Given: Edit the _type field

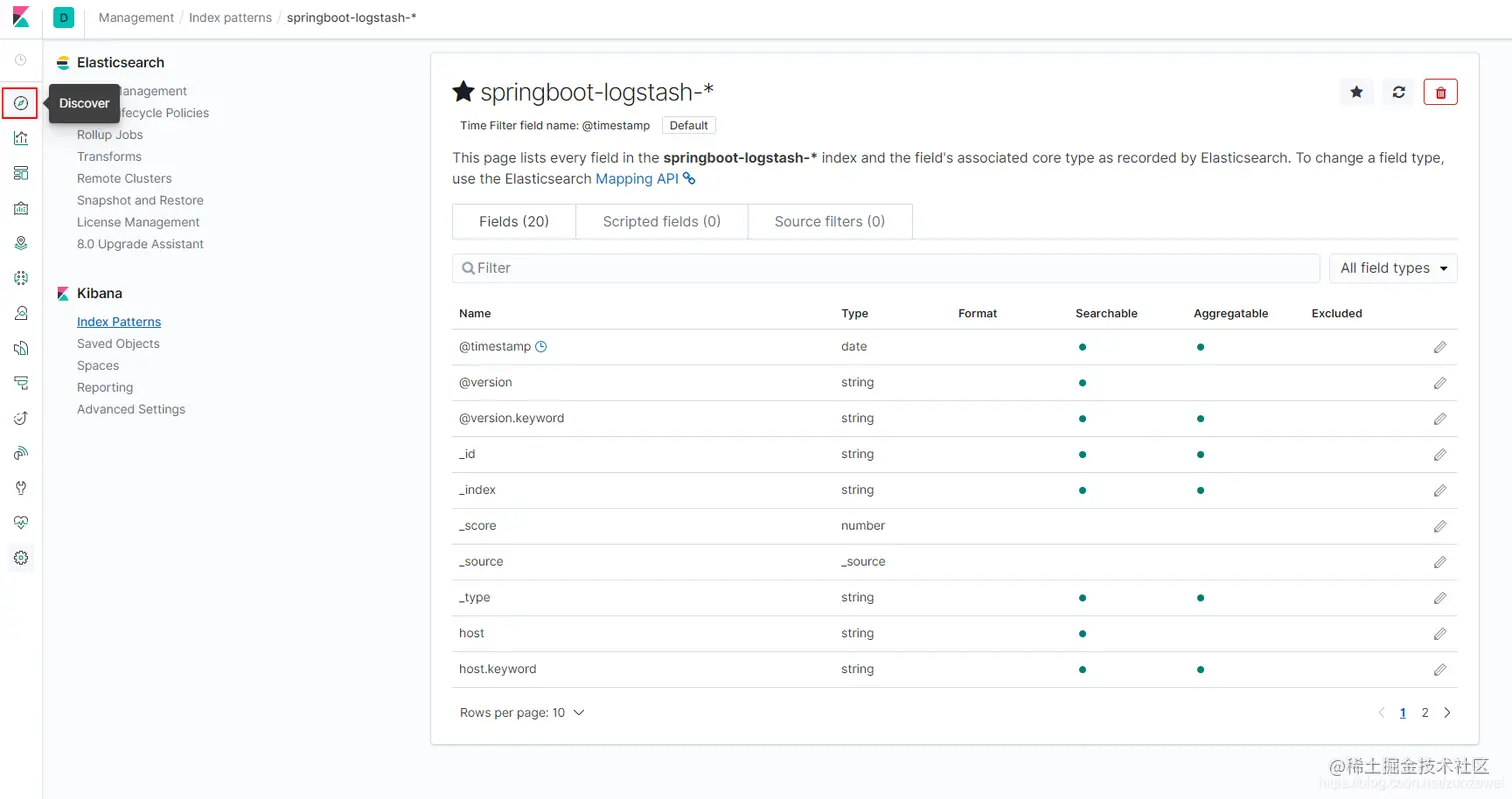Looking at the screenshot, I should (1440, 598).
